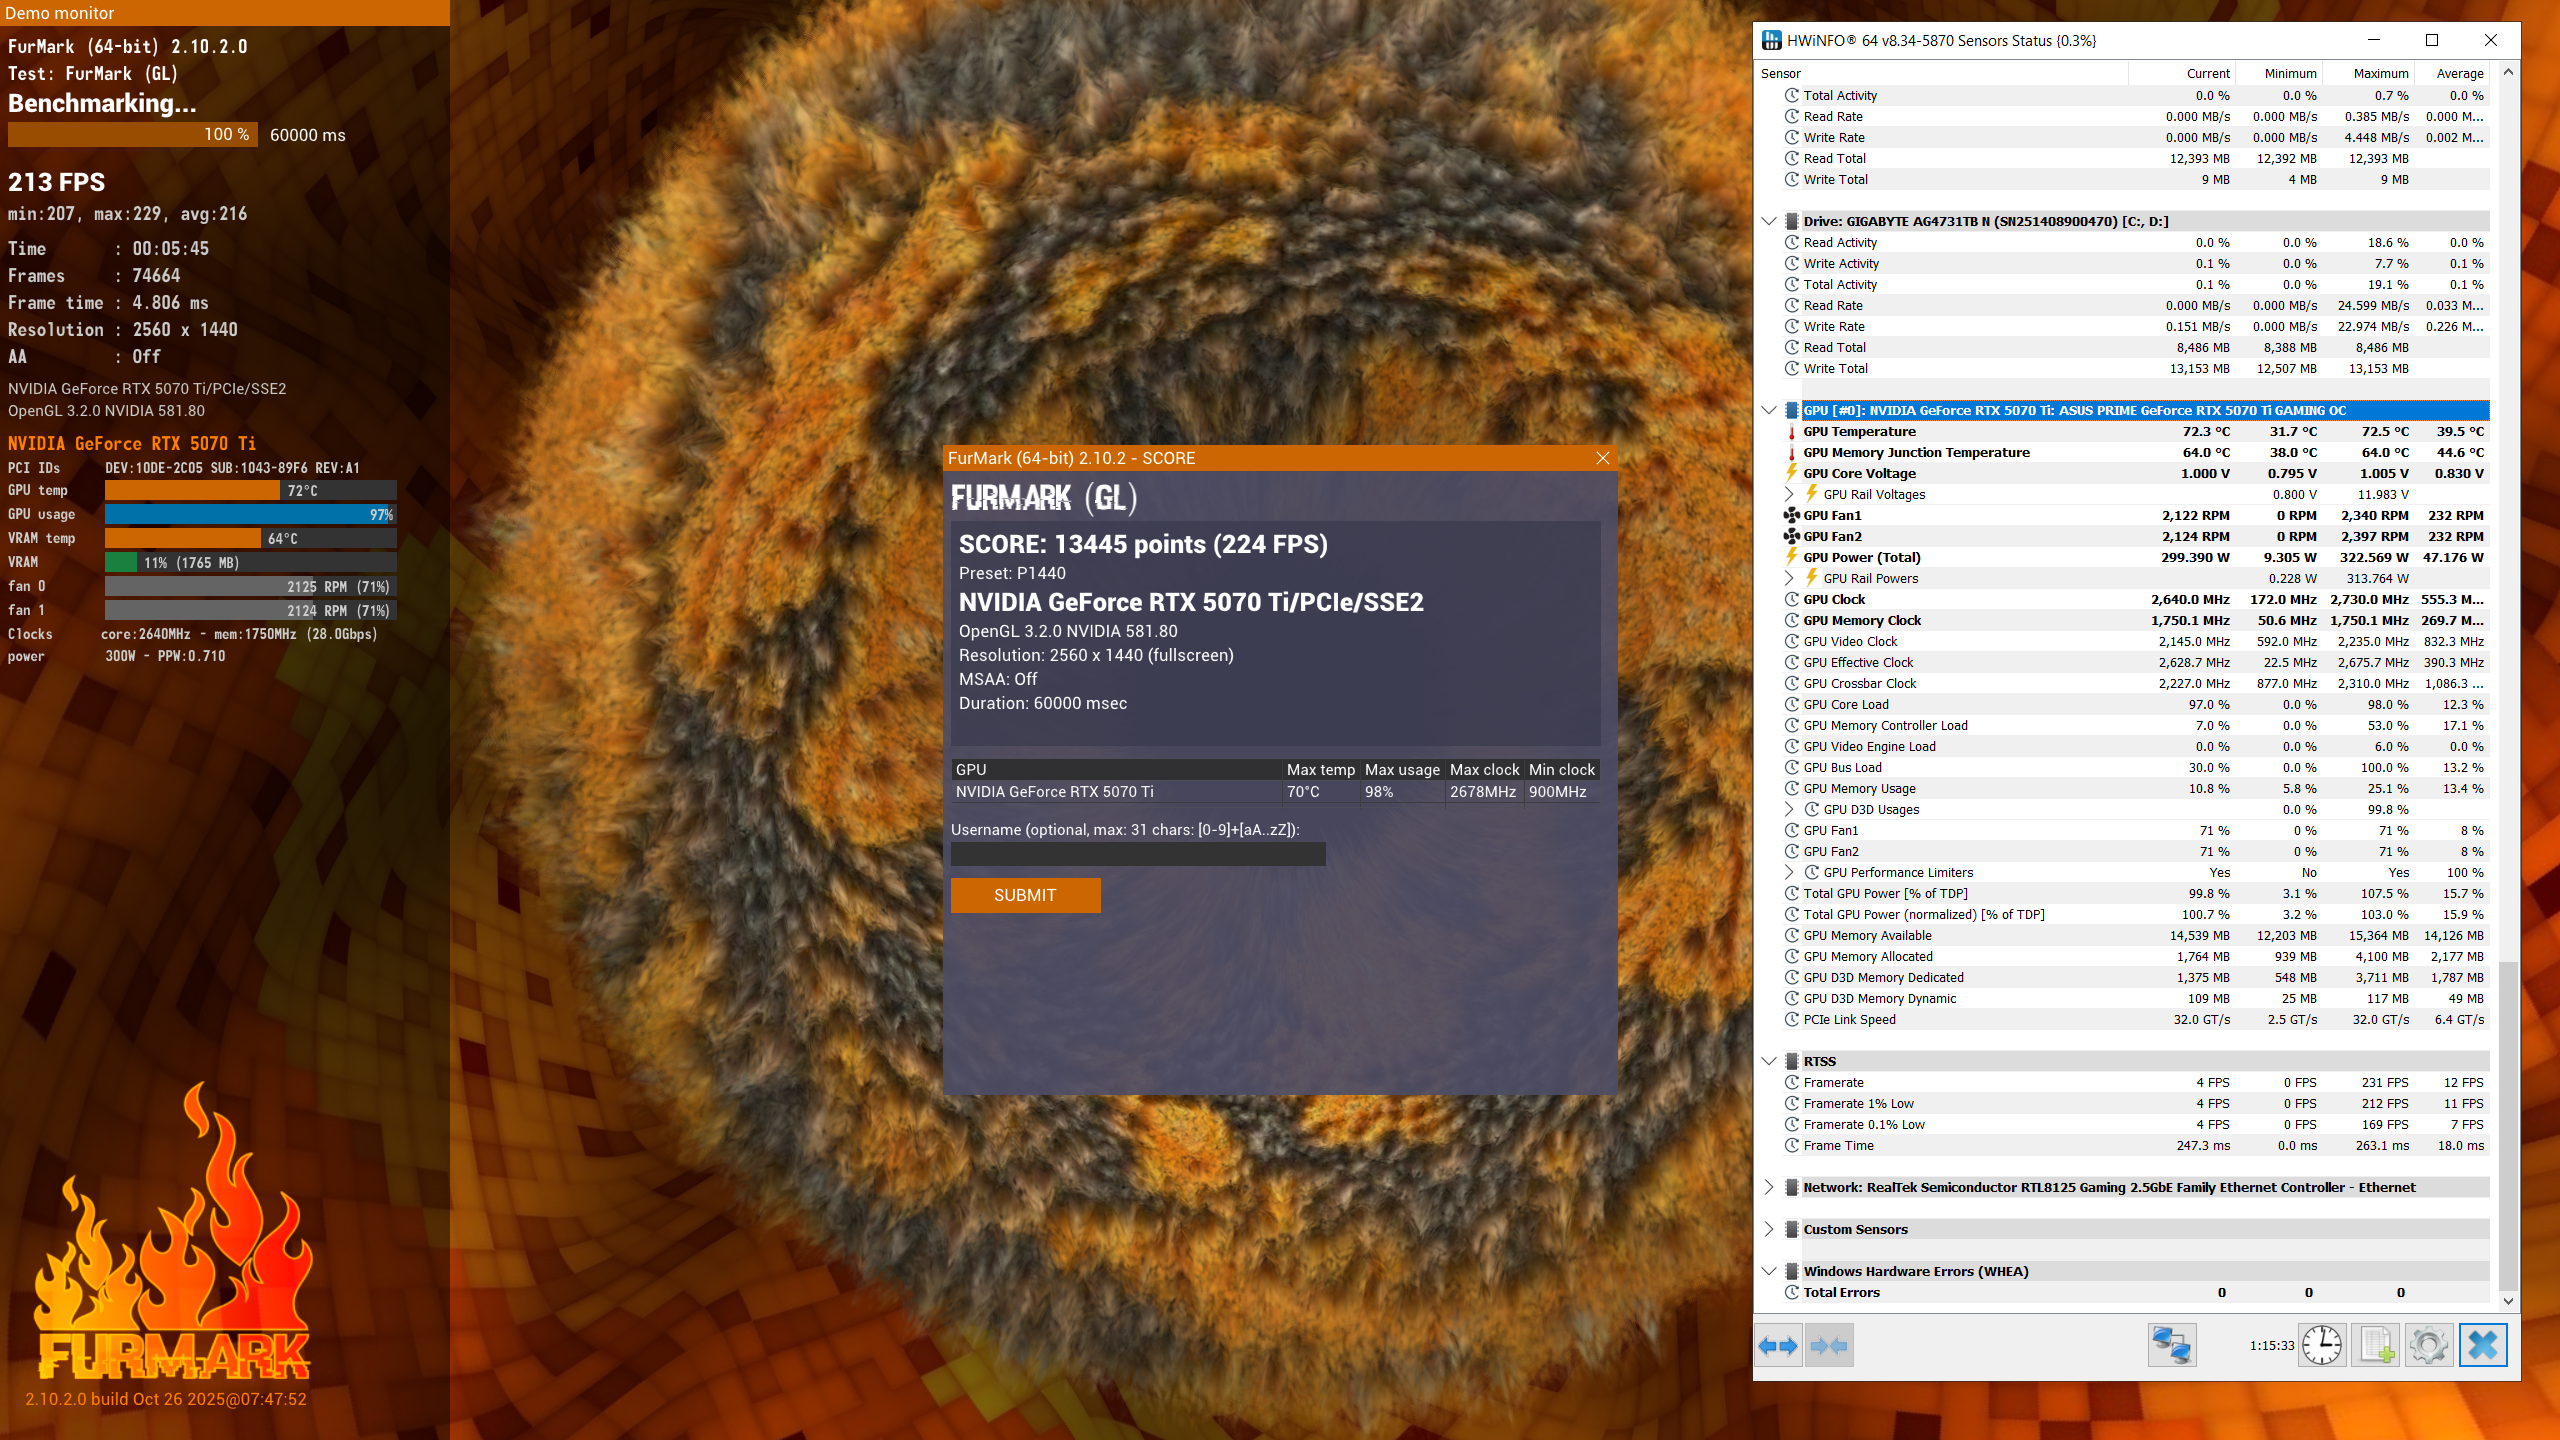Click the HWiNFO app icon in the title bar

[x=1772, y=41]
